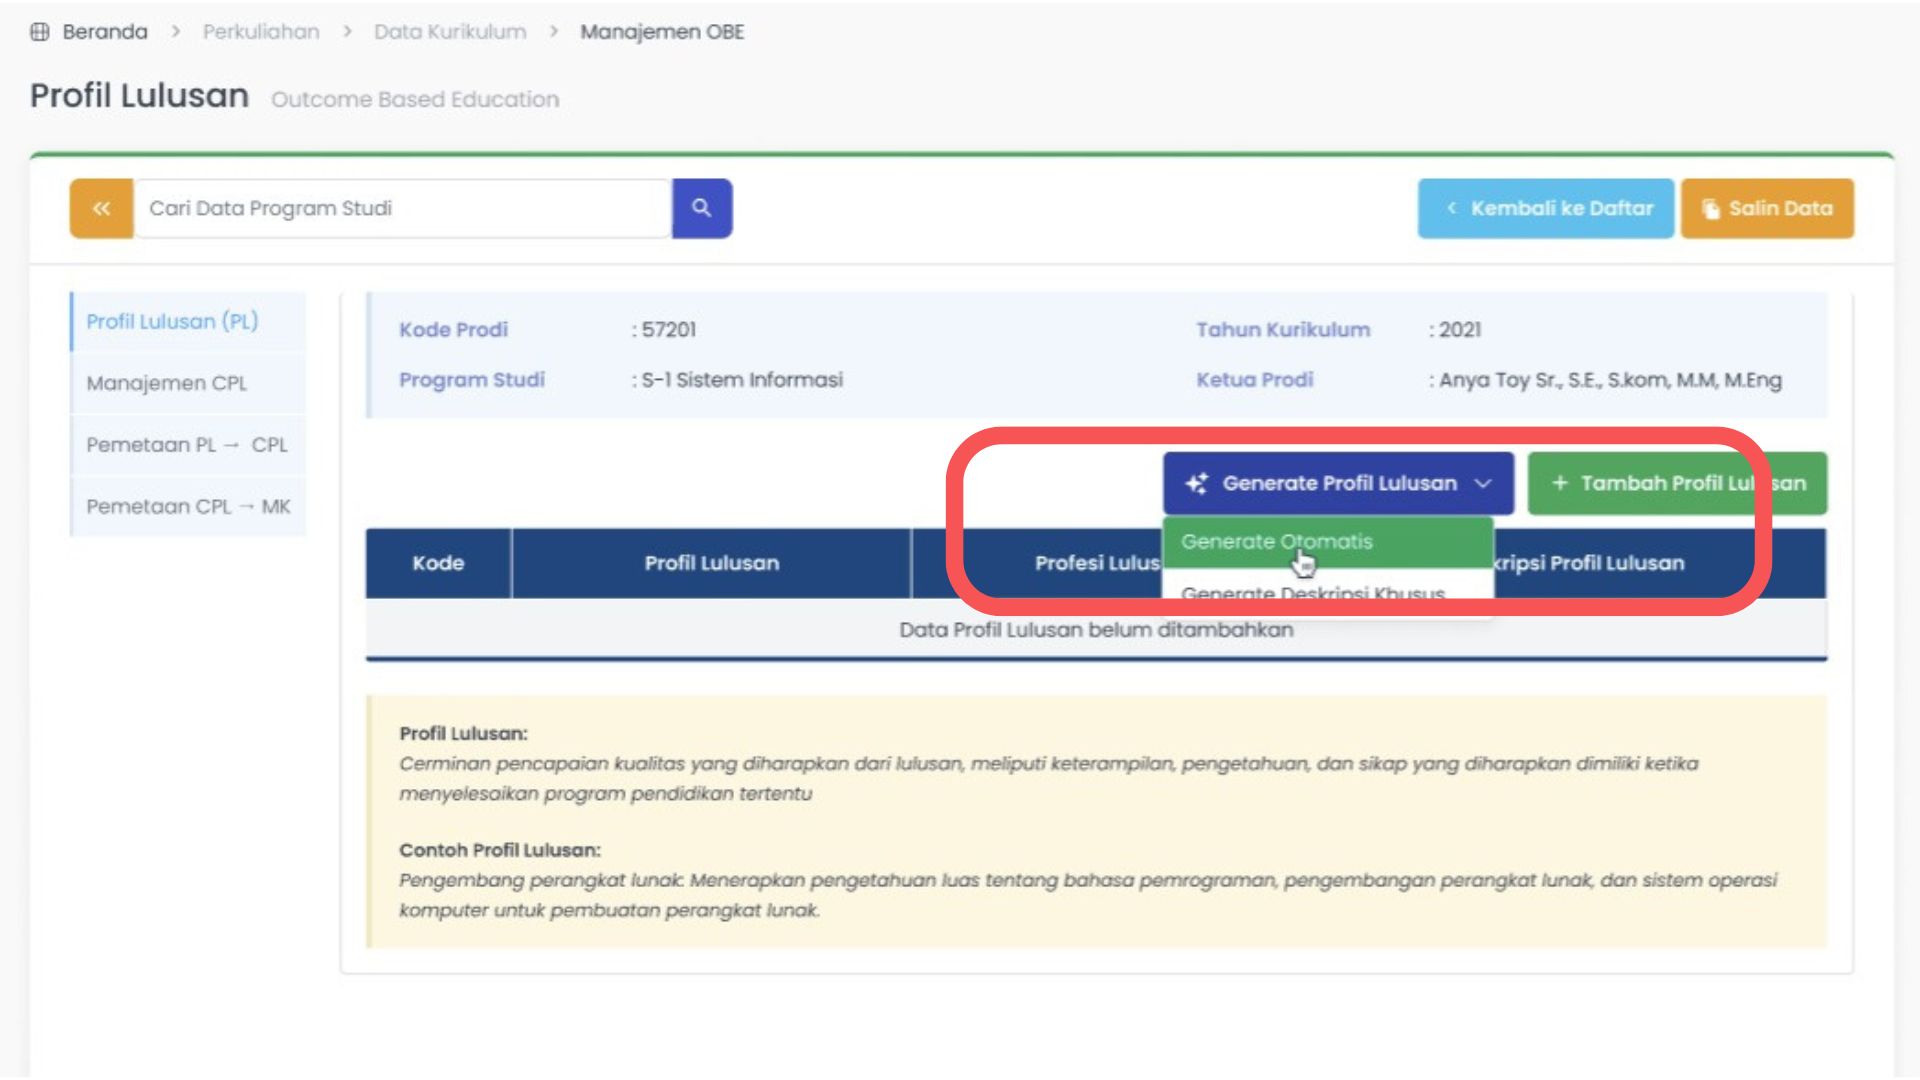
Task: Click the blue search magnifier icon
Action: [x=701, y=208]
